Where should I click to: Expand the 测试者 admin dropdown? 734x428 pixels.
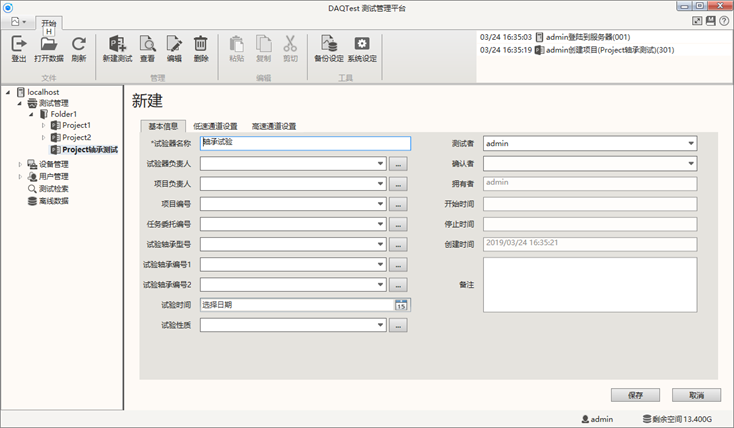[690, 143]
